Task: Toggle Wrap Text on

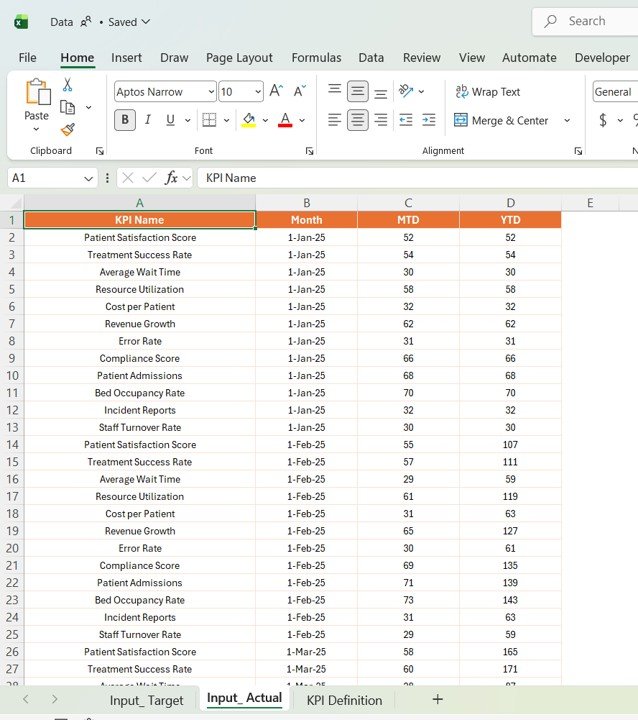Action: pos(488,92)
